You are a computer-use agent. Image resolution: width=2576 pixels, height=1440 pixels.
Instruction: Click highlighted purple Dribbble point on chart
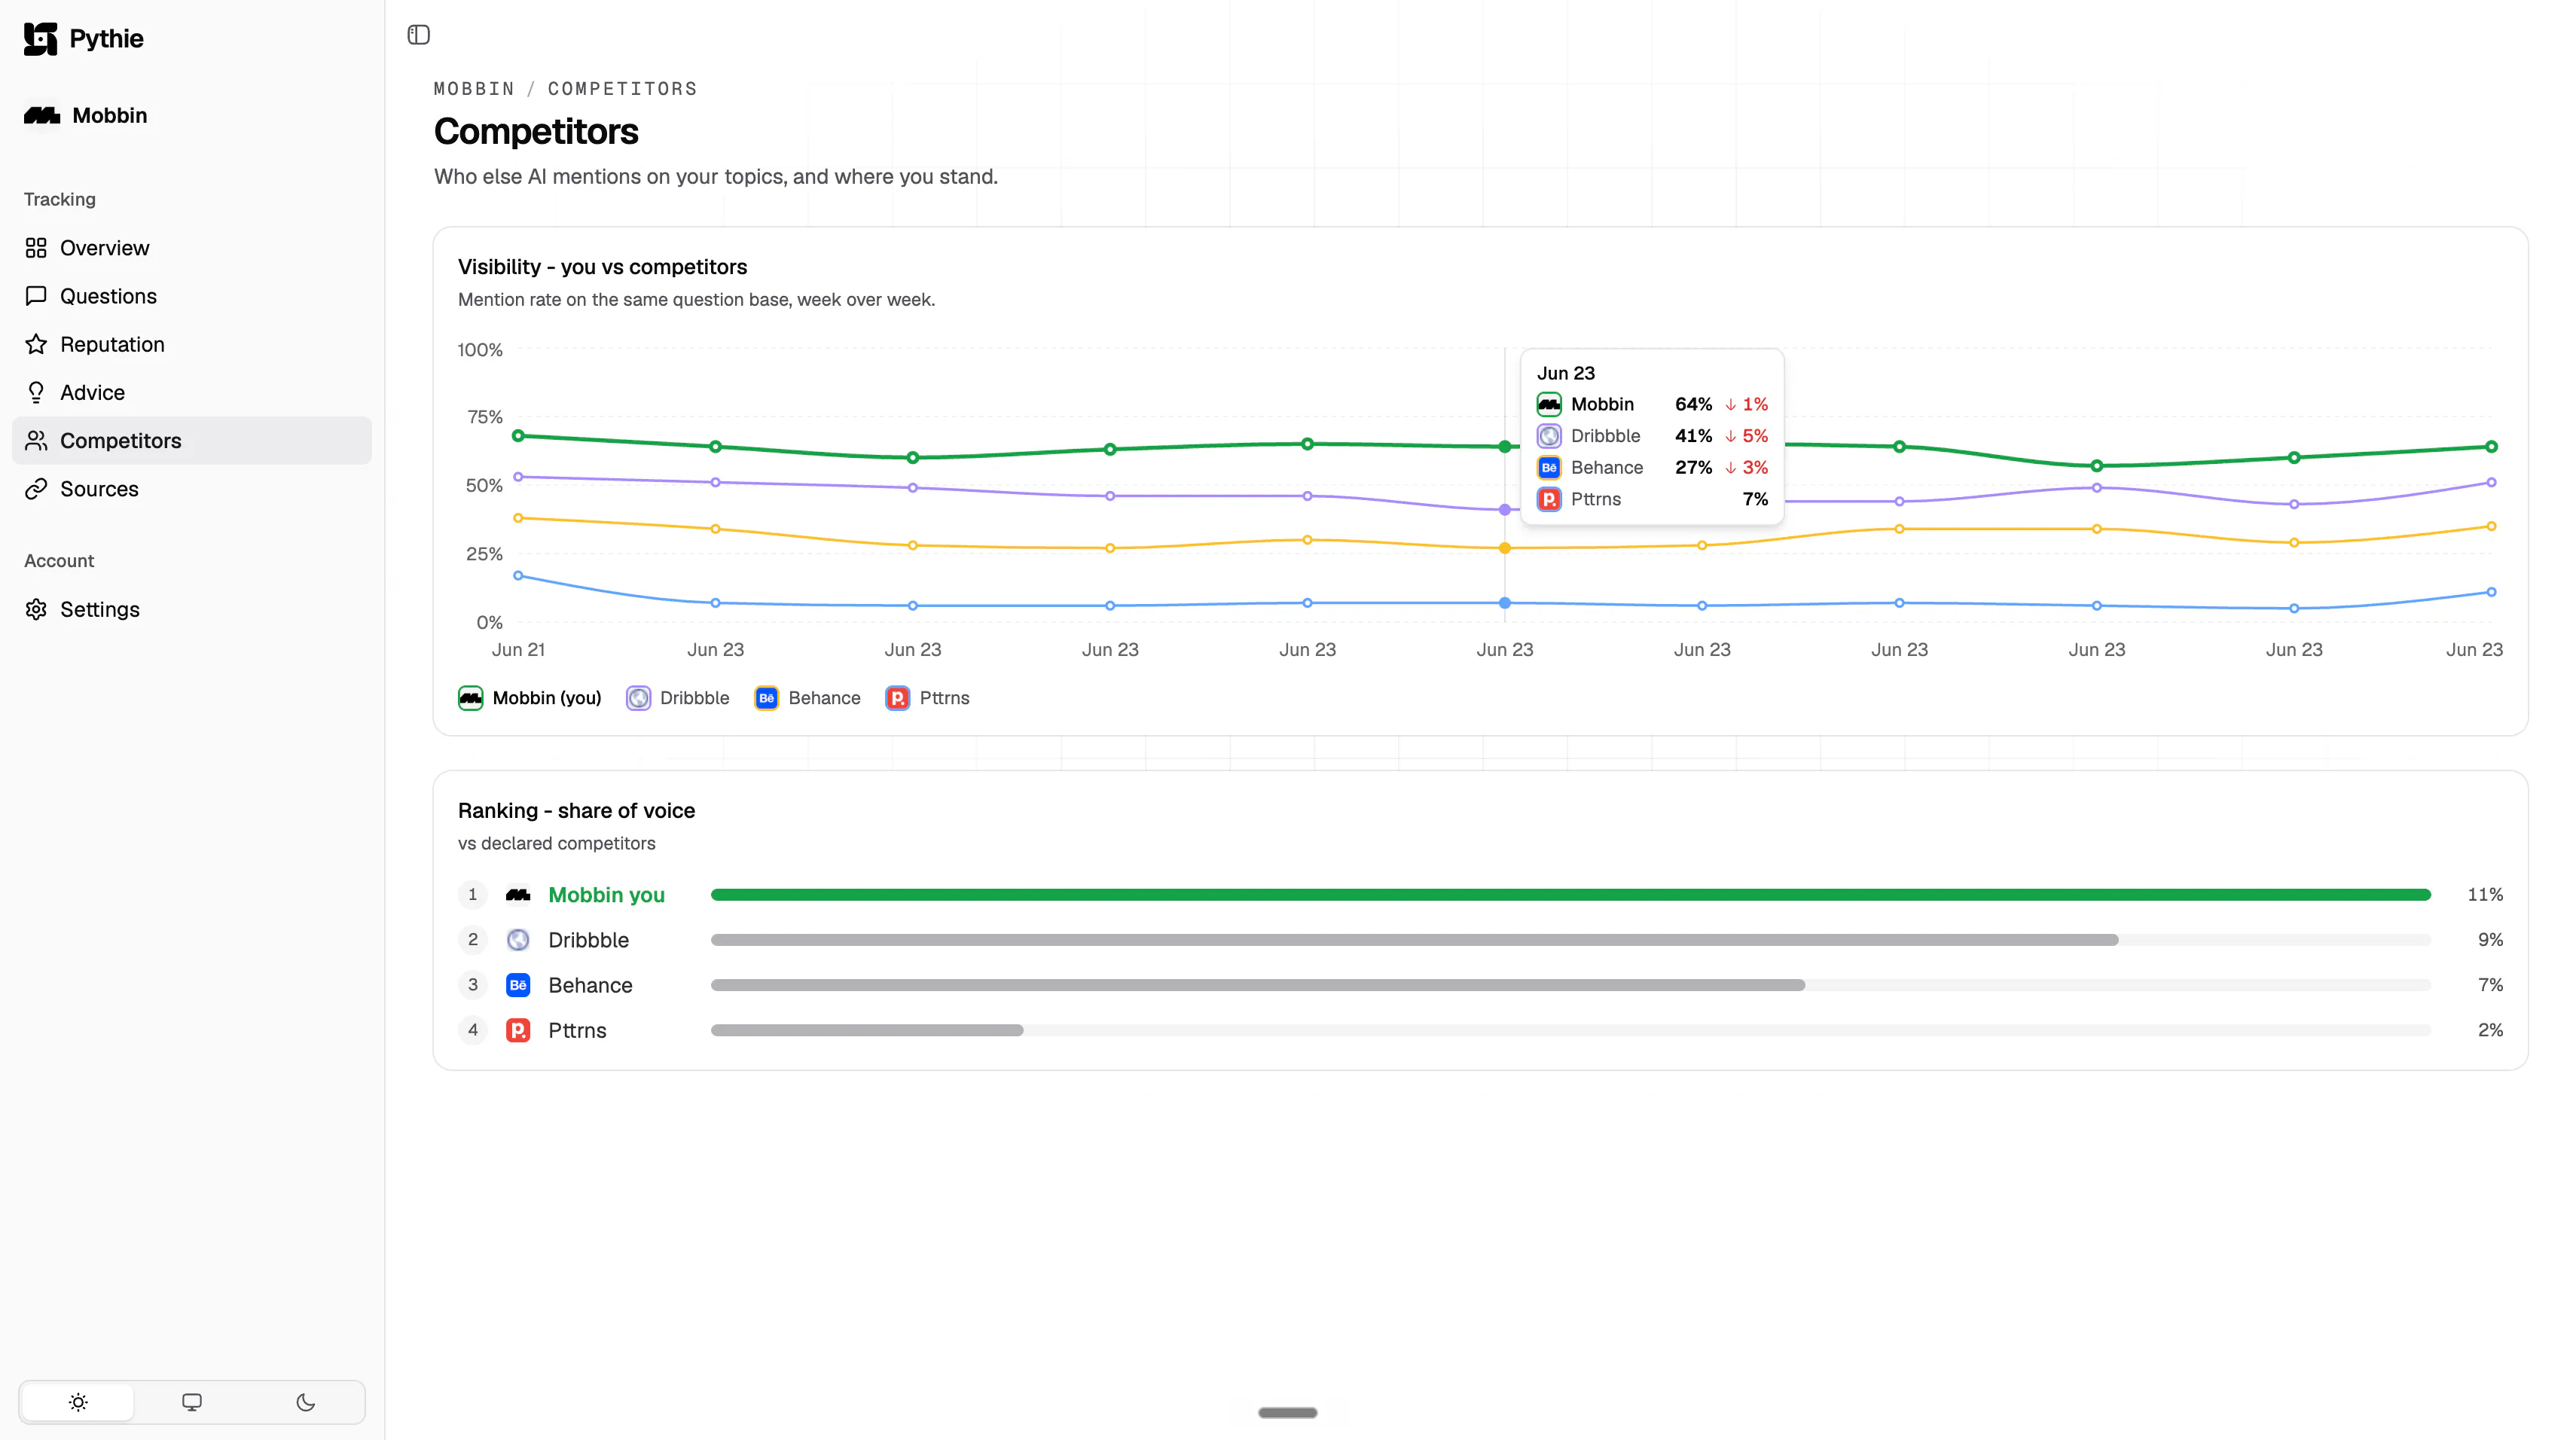click(x=1505, y=510)
